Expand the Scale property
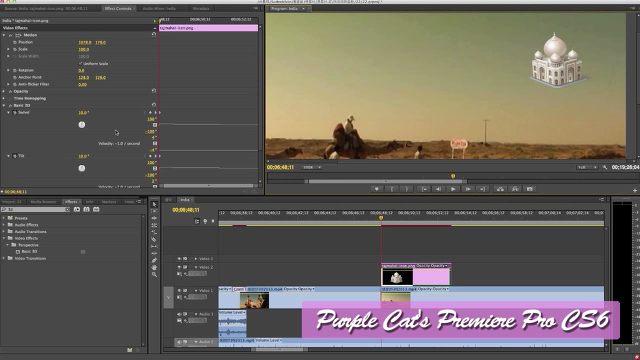The height and width of the screenshot is (360, 640). (x=8, y=49)
